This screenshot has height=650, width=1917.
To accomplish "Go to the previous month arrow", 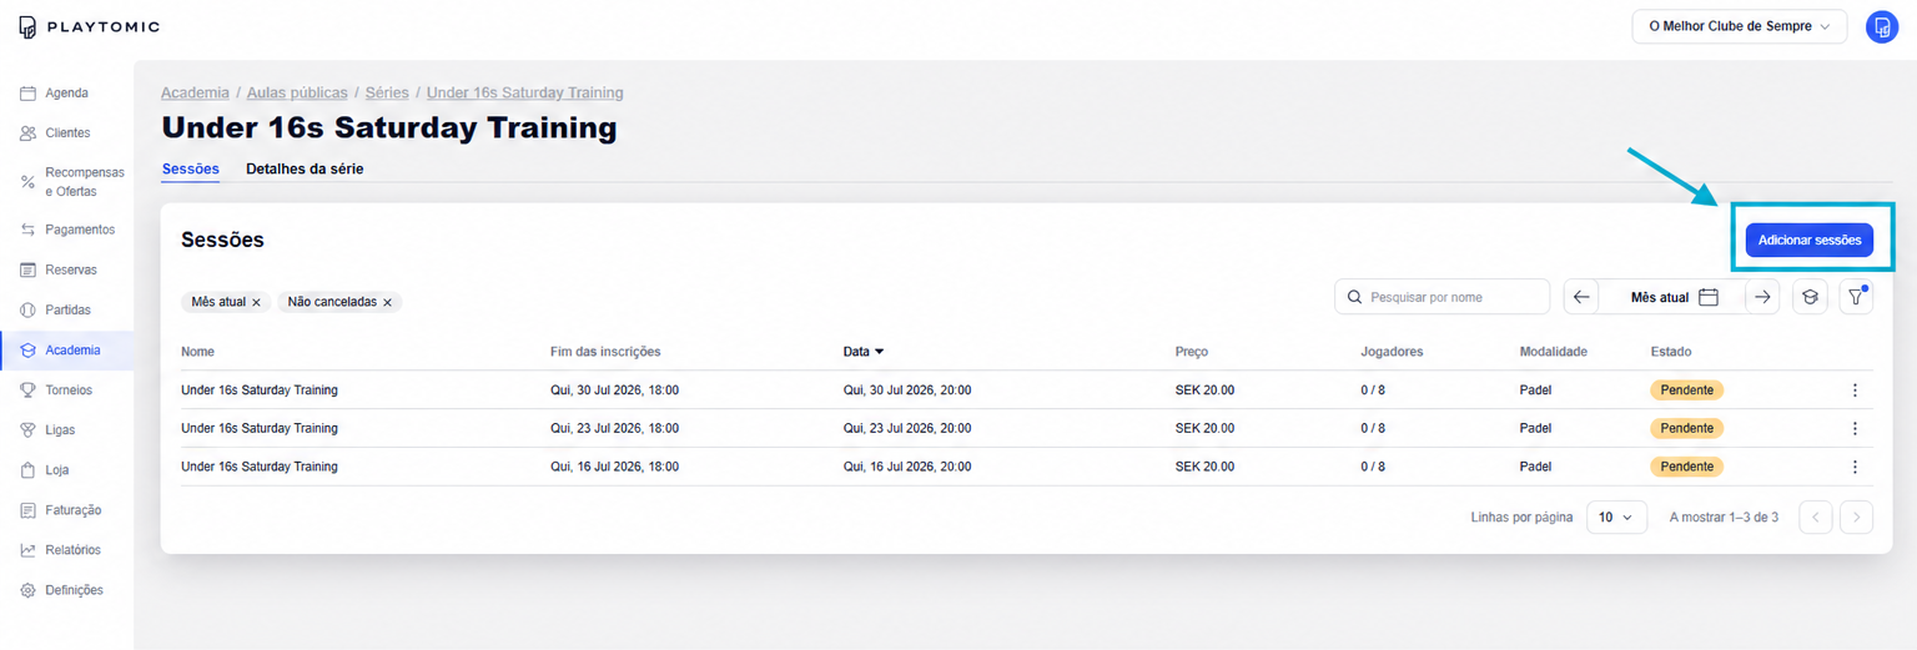I will (1581, 297).
